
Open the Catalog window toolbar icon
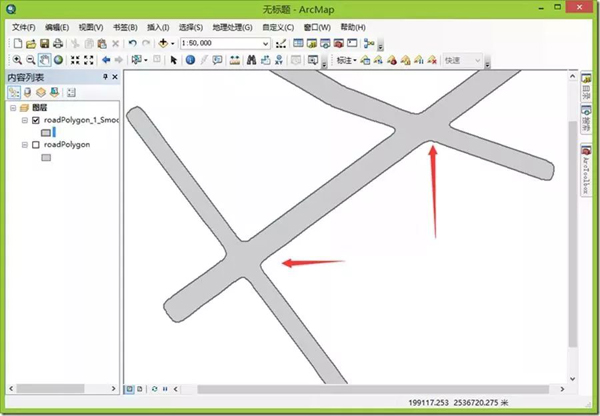311,43
